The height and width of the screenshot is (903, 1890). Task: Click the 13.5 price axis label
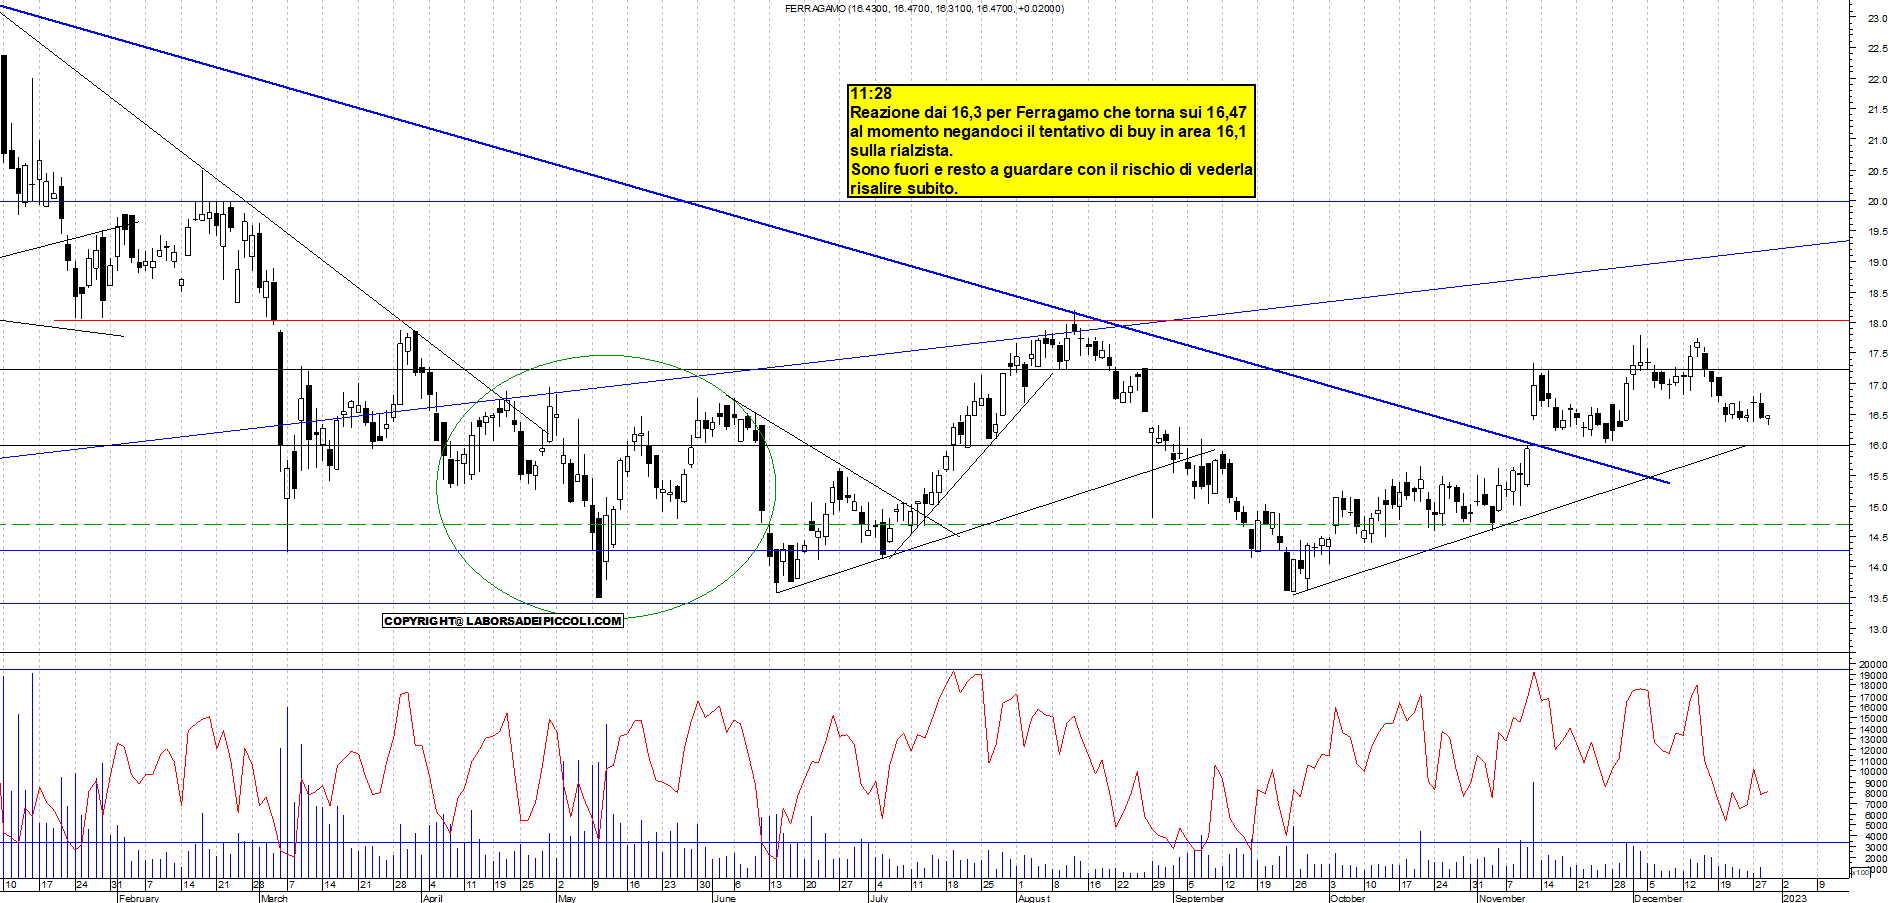1877,598
